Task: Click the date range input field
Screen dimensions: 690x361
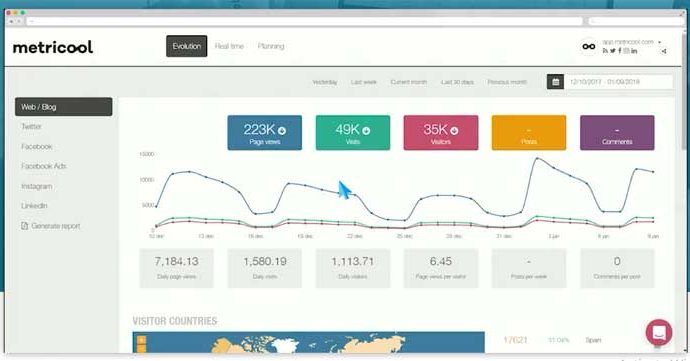Action: 618,82
